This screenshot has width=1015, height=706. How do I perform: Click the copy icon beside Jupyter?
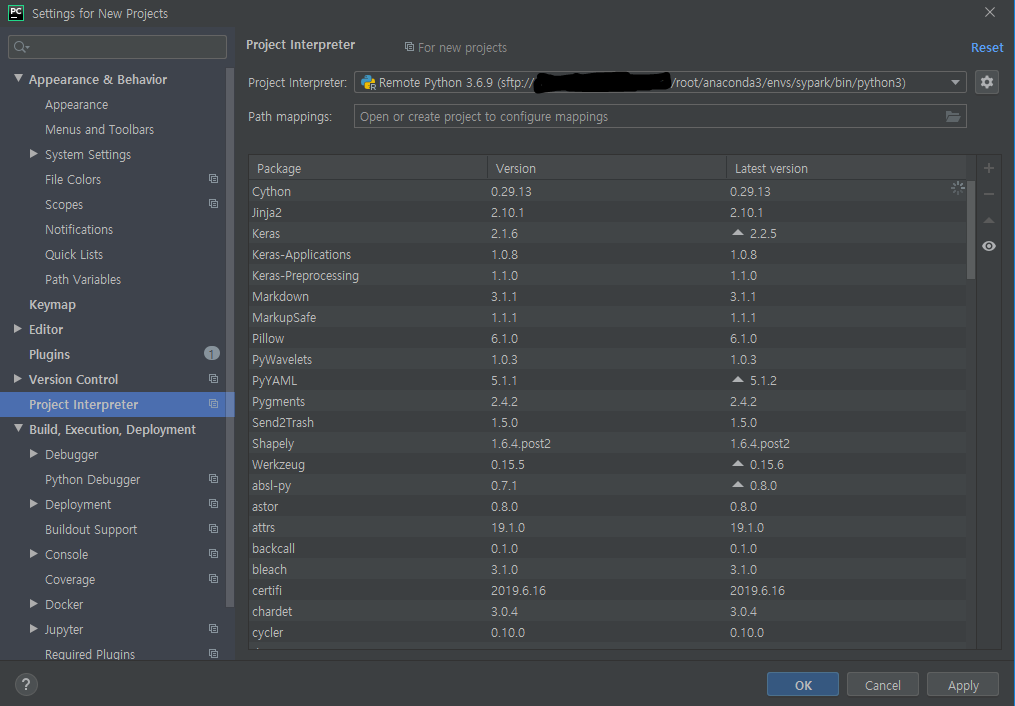click(213, 629)
